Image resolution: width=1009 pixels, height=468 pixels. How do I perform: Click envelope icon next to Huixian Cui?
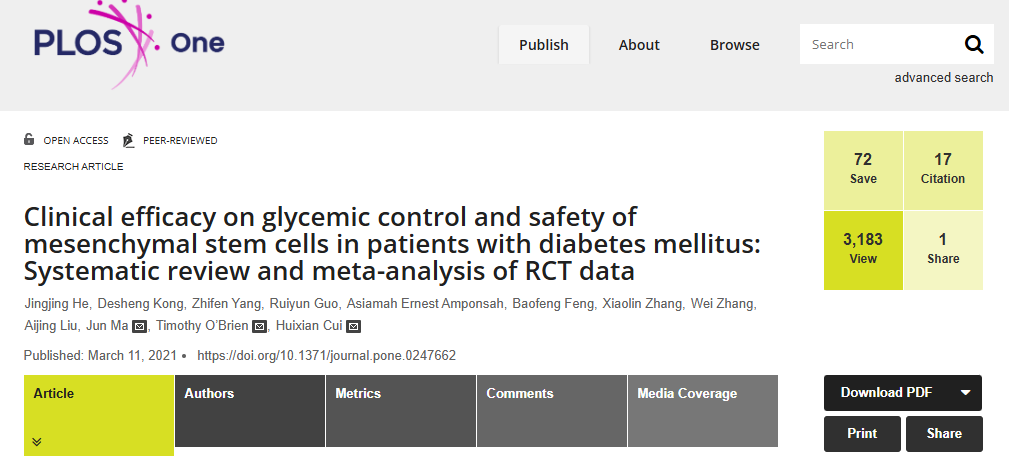pos(353,326)
